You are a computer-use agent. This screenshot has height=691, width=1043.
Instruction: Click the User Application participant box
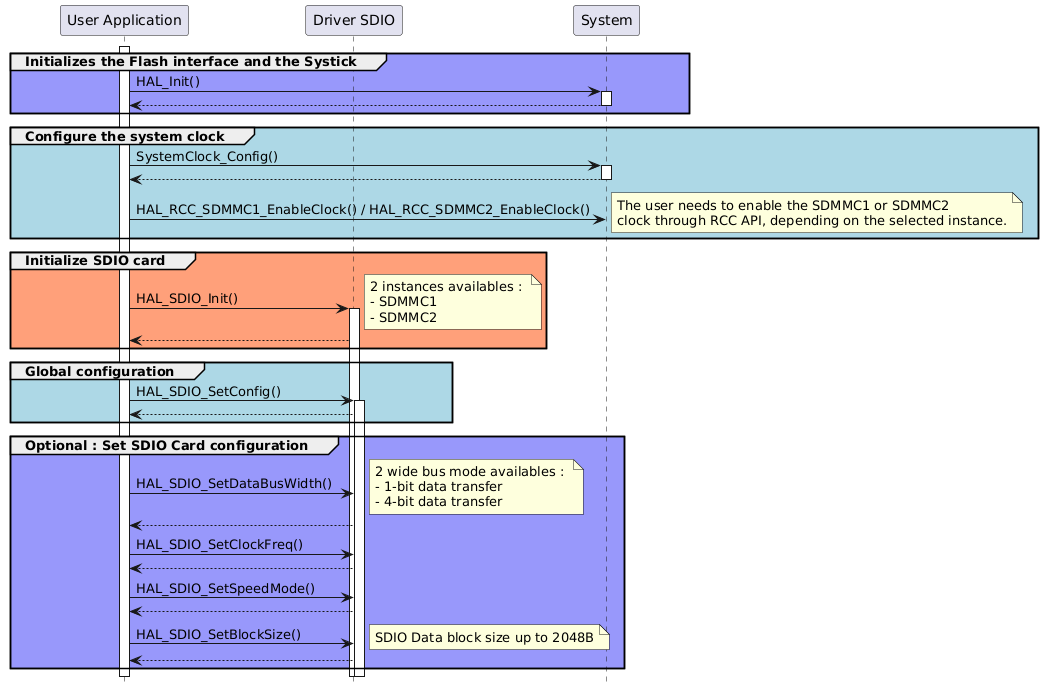pyautogui.click(x=124, y=21)
